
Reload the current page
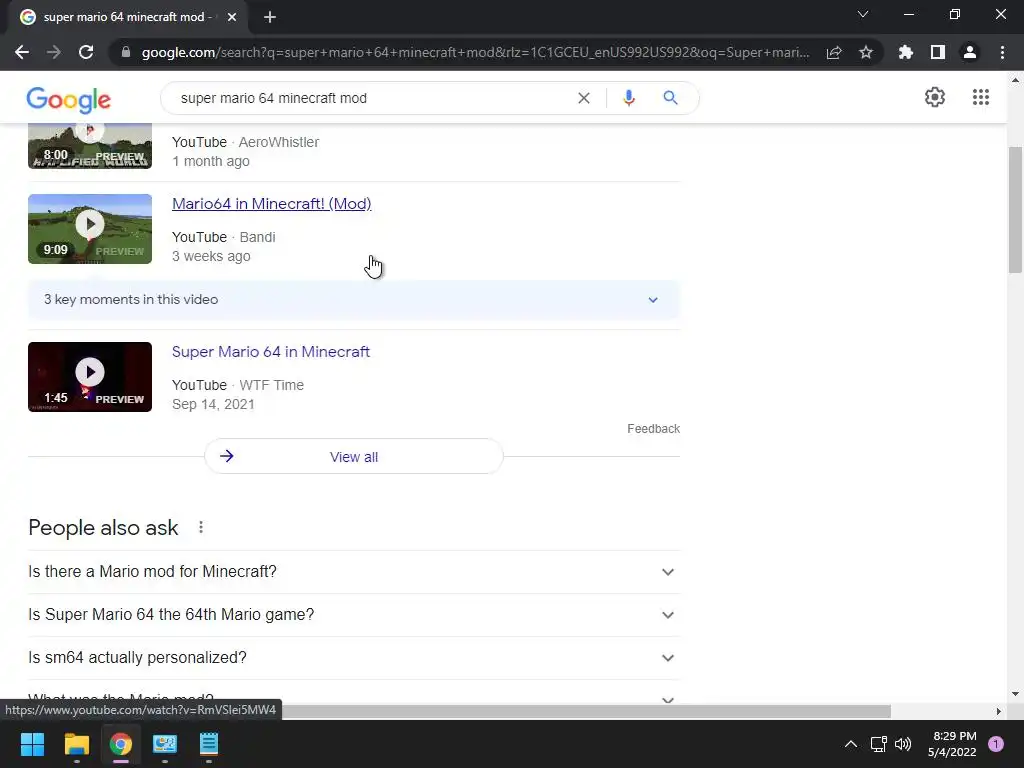pyautogui.click(x=86, y=52)
